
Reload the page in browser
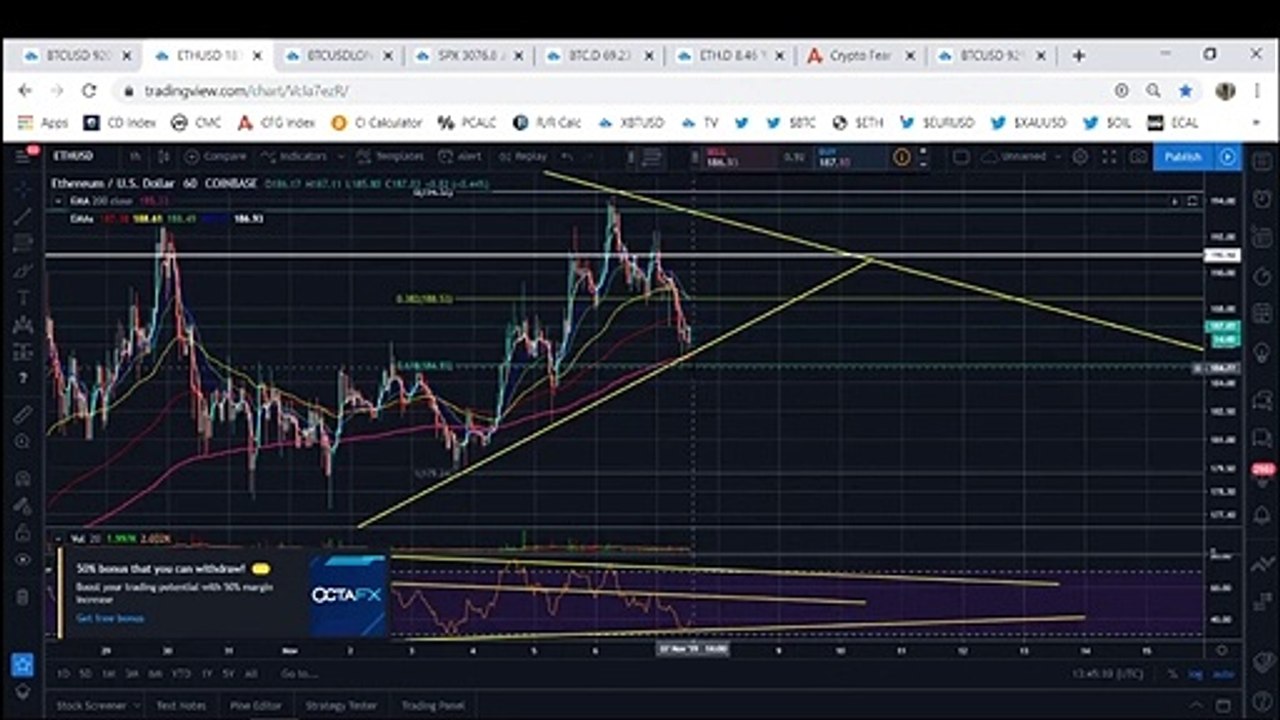click(x=89, y=91)
